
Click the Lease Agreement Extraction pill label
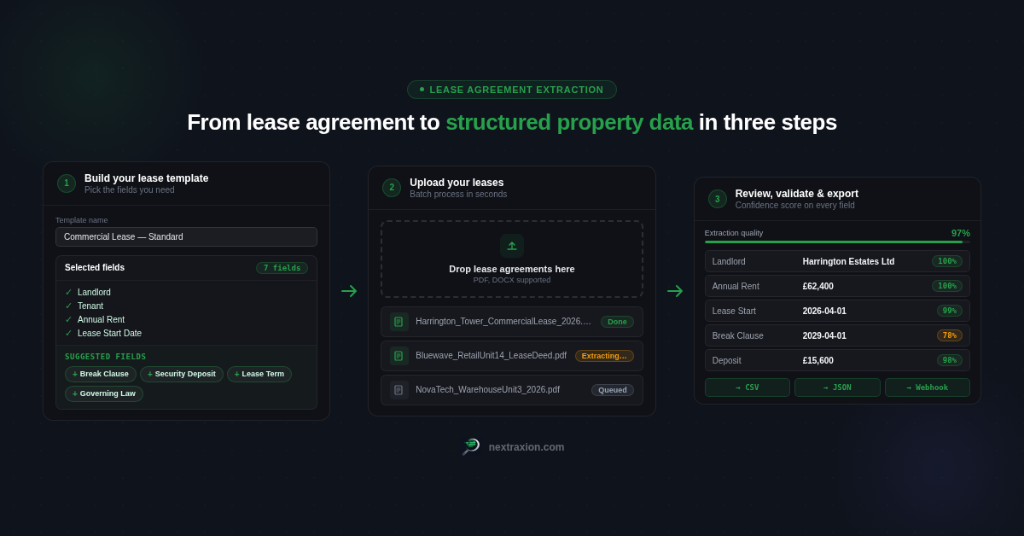click(512, 89)
